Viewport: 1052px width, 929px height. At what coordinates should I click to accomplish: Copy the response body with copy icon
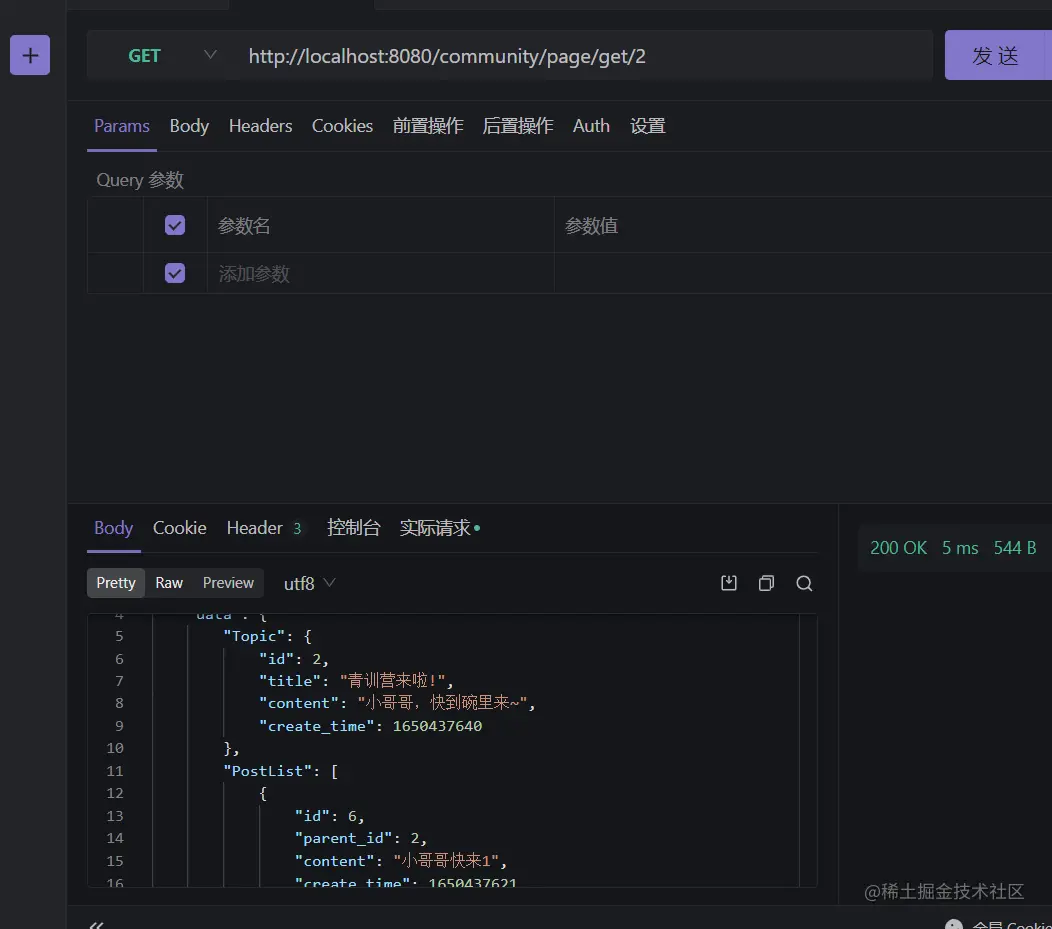click(x=766, y=583)
